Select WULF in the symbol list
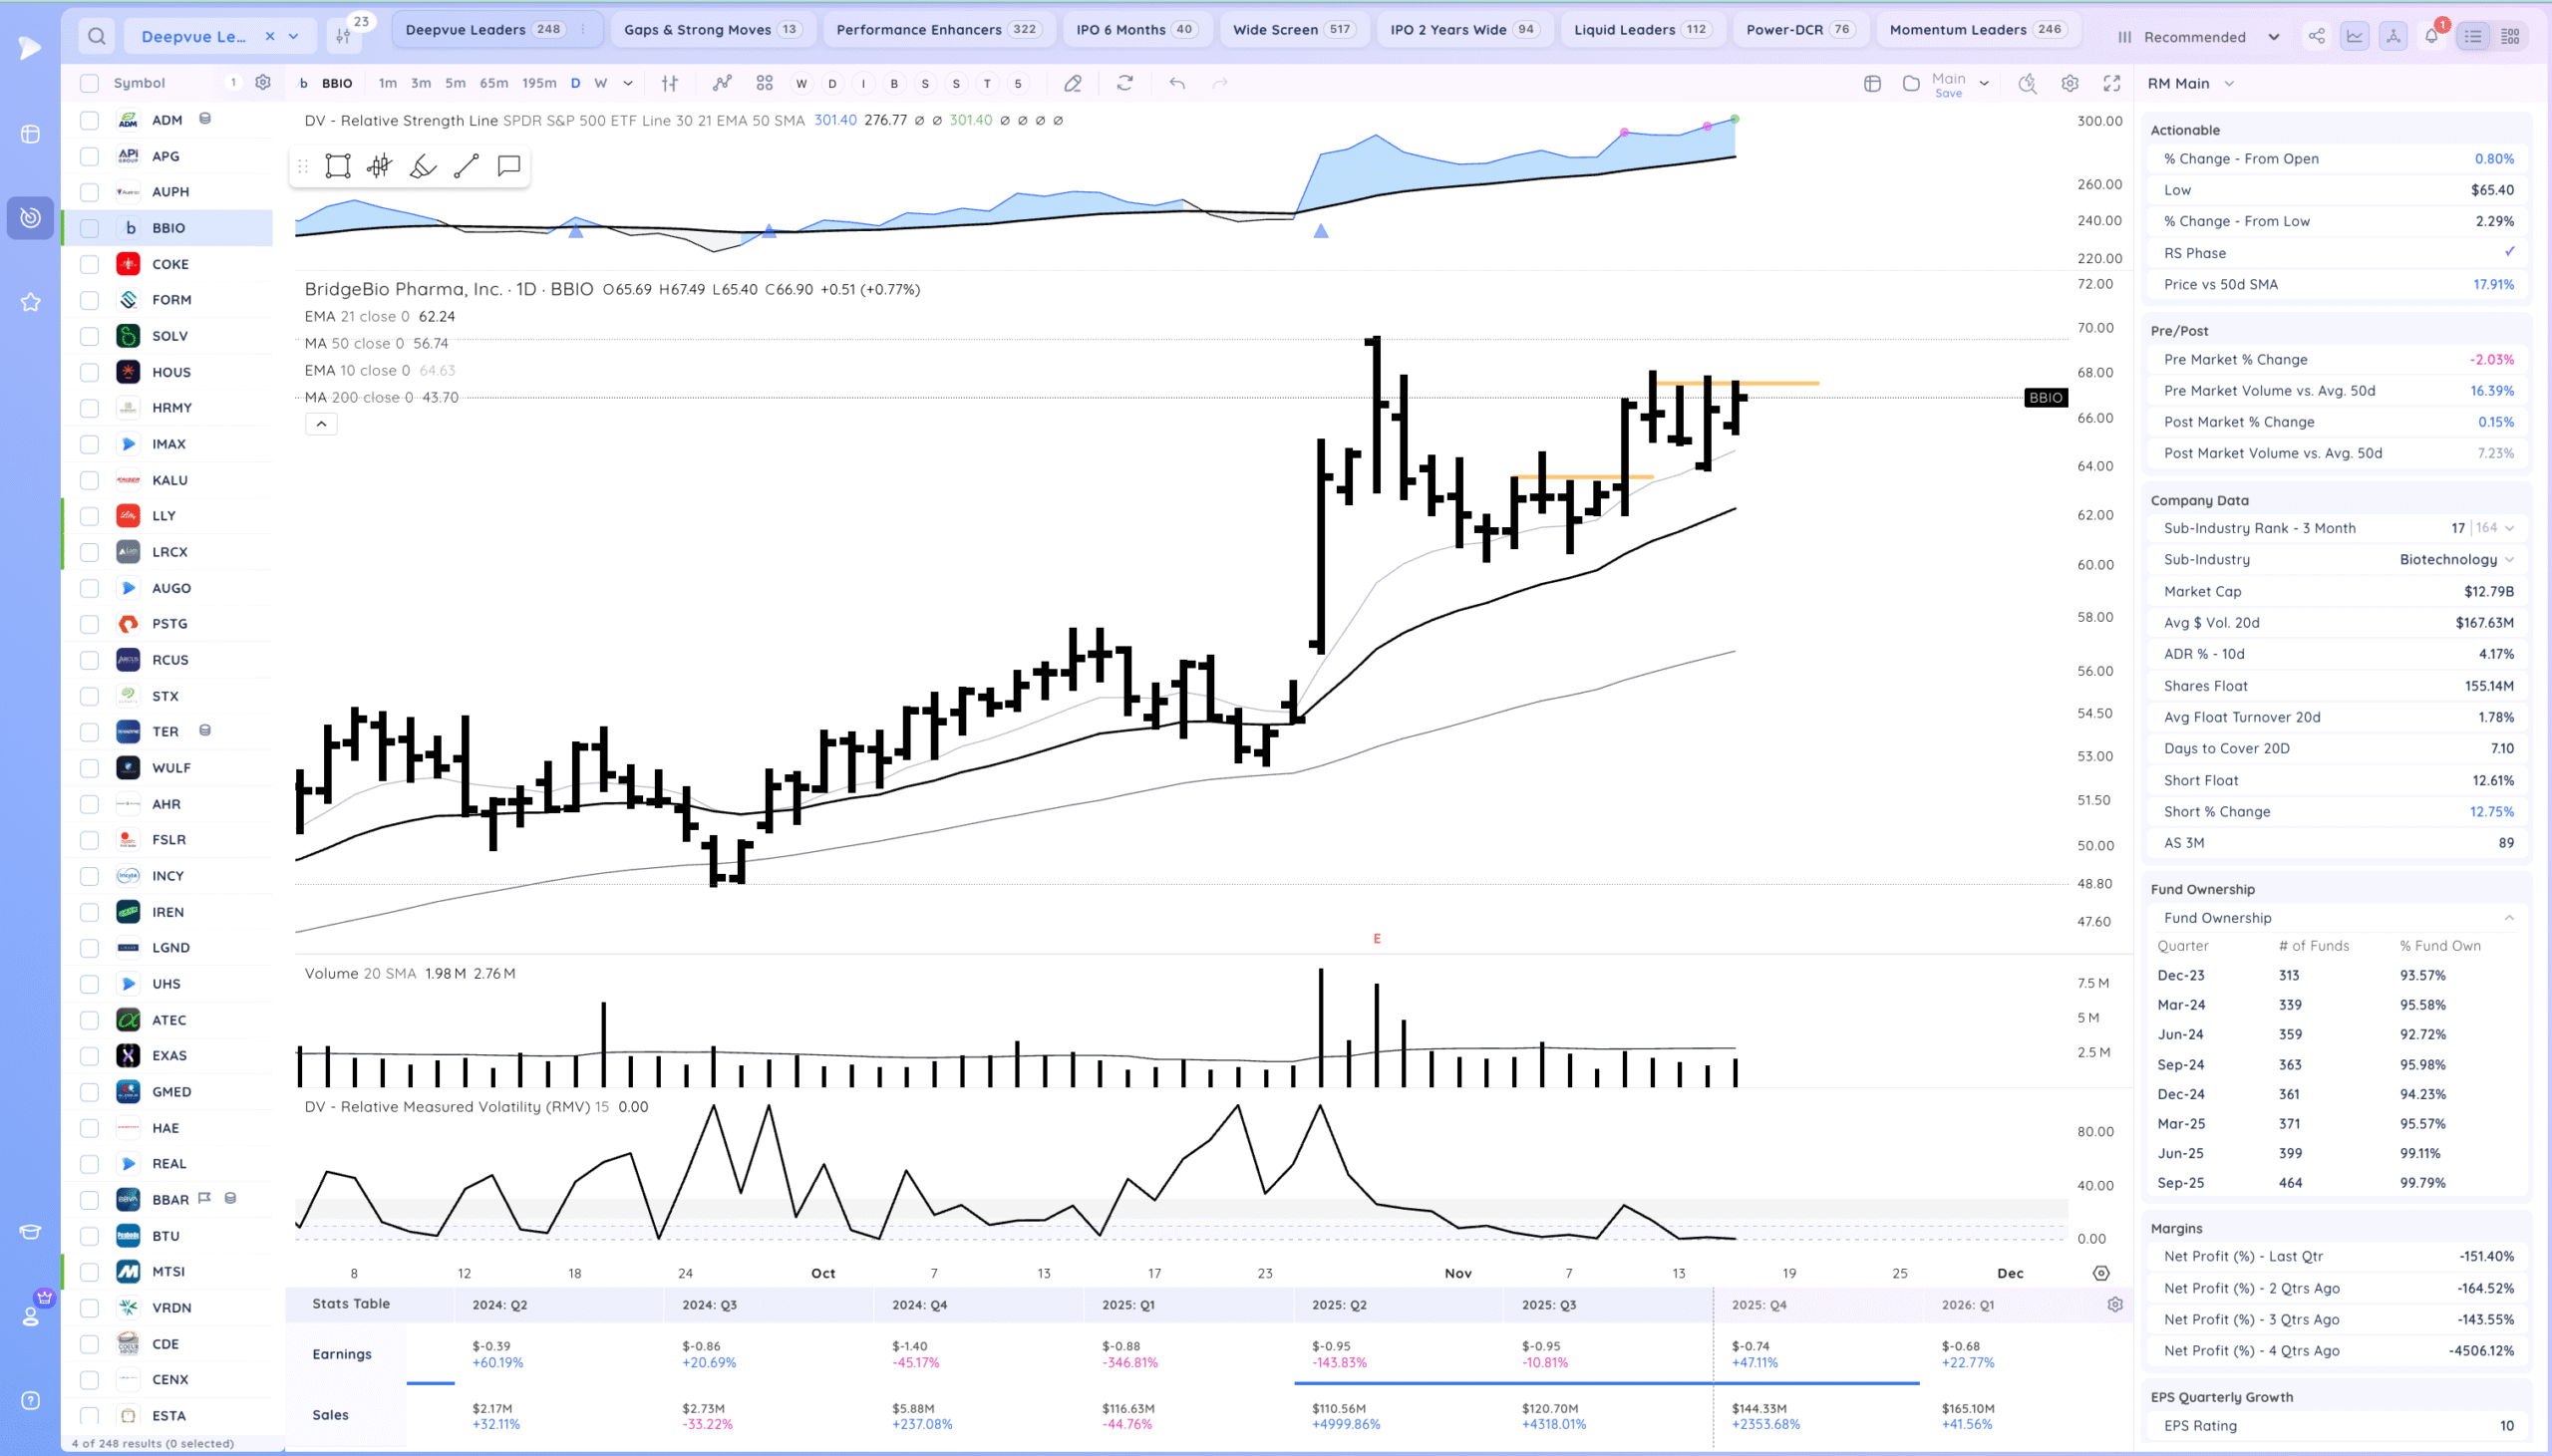 [171, 768]
